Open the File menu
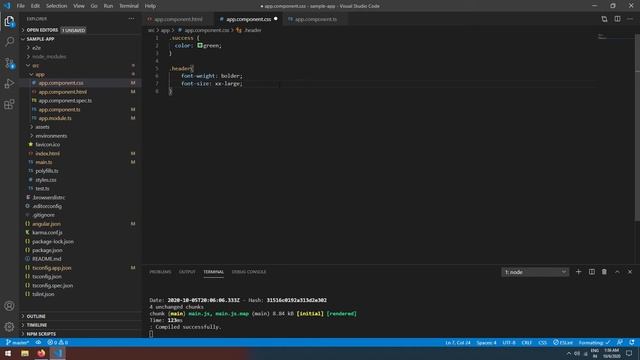 click(20, 6)
